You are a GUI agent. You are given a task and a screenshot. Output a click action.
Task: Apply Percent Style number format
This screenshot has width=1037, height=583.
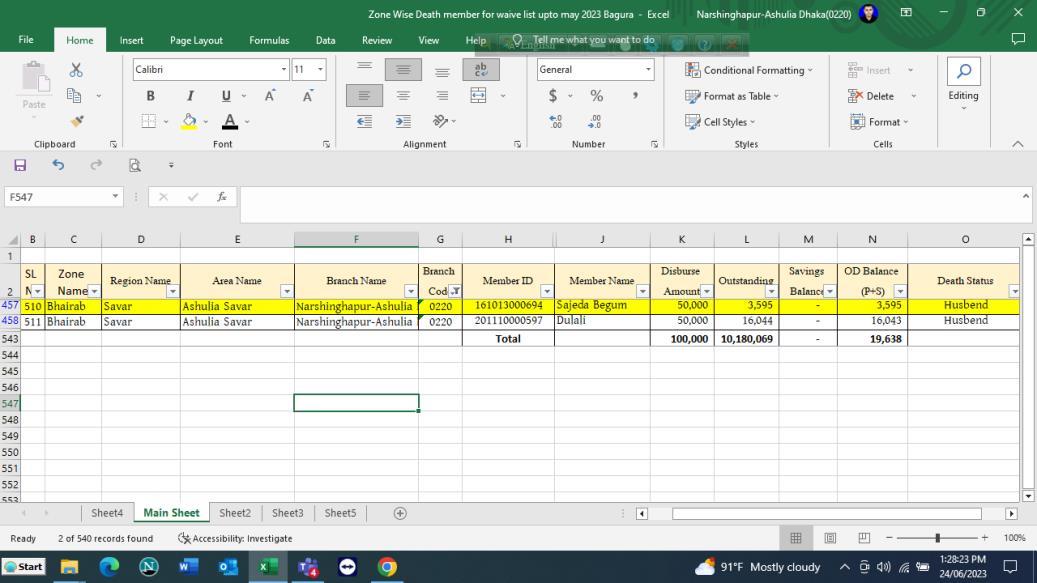click(x=597, y=96)
